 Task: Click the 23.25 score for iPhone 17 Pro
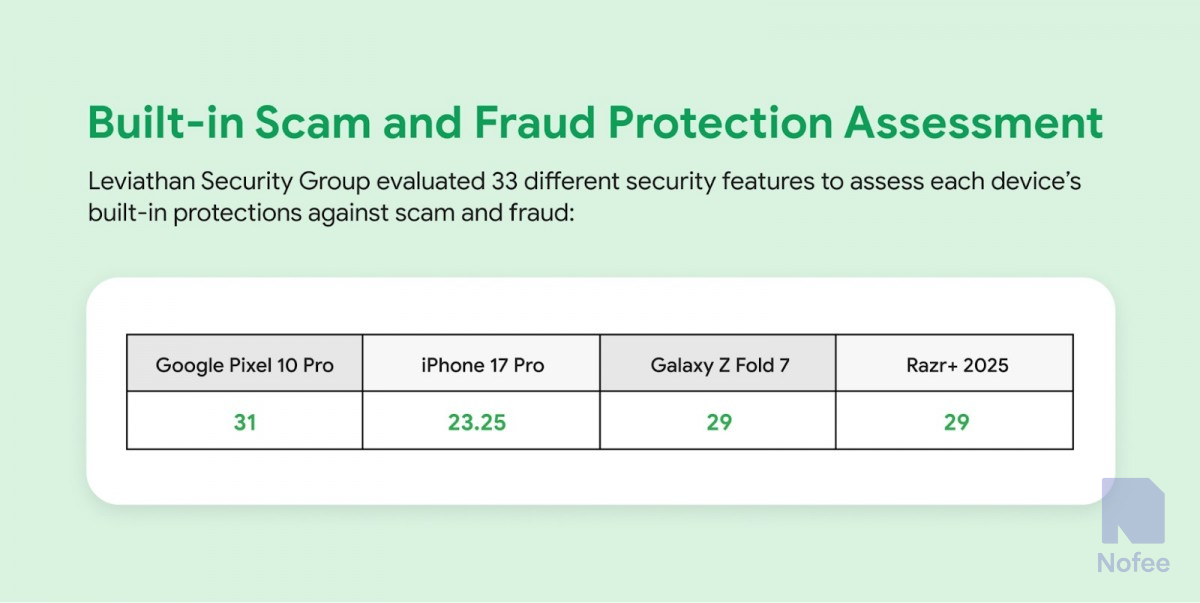pyautogui.click(x=477, y=422)
